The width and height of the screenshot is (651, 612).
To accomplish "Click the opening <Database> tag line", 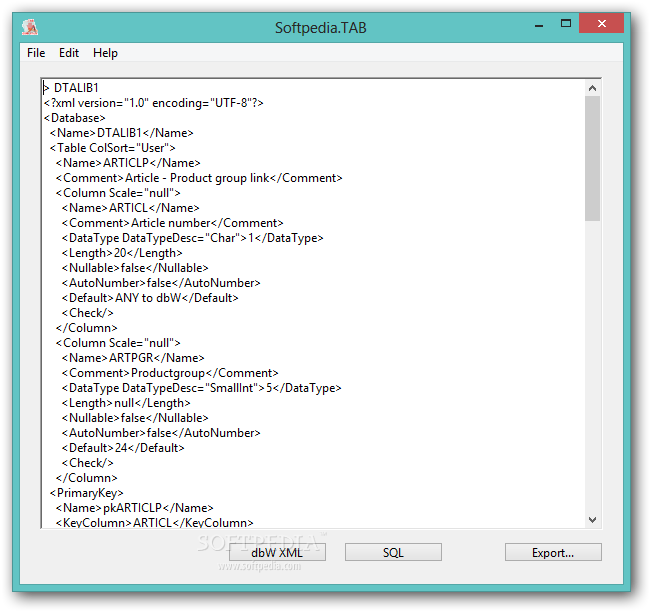I will [x=75, y=118].
